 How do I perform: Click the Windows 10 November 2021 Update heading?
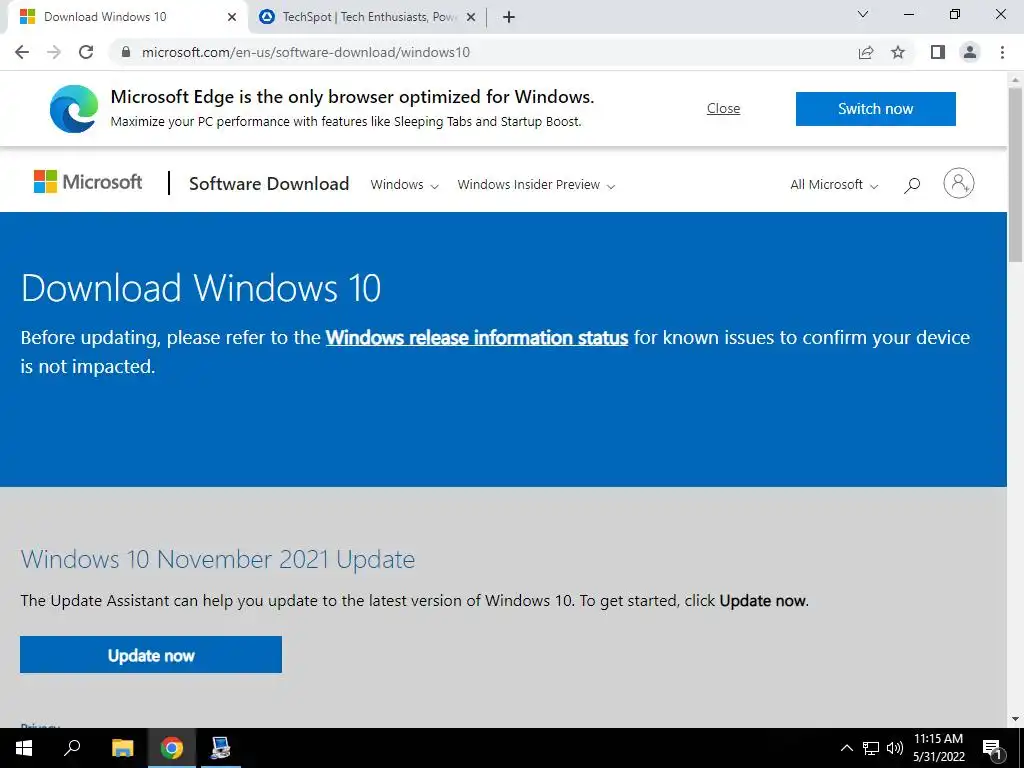(x=217, y=559)
